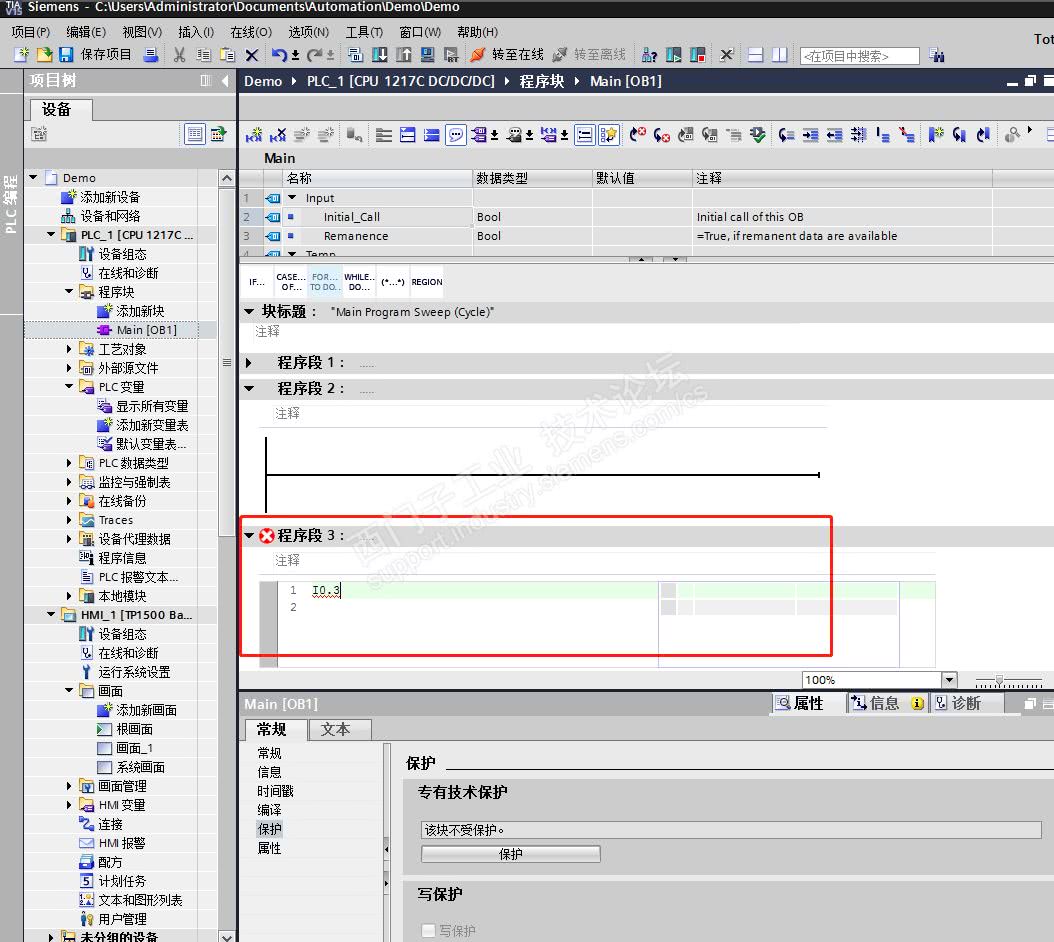Click the 保存项目 save project icon
The height and width of the screenshot is (942, 1054).
point(66,55)
